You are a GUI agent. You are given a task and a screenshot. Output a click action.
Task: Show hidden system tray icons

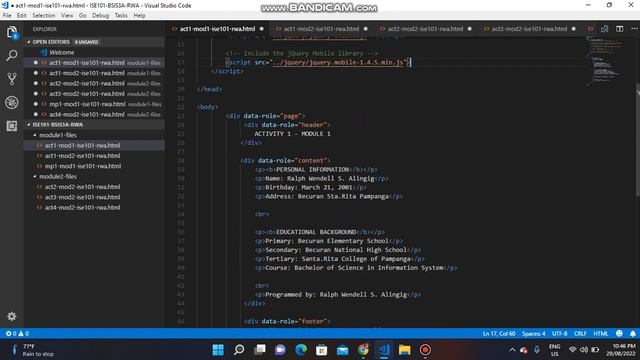(512, 350)
